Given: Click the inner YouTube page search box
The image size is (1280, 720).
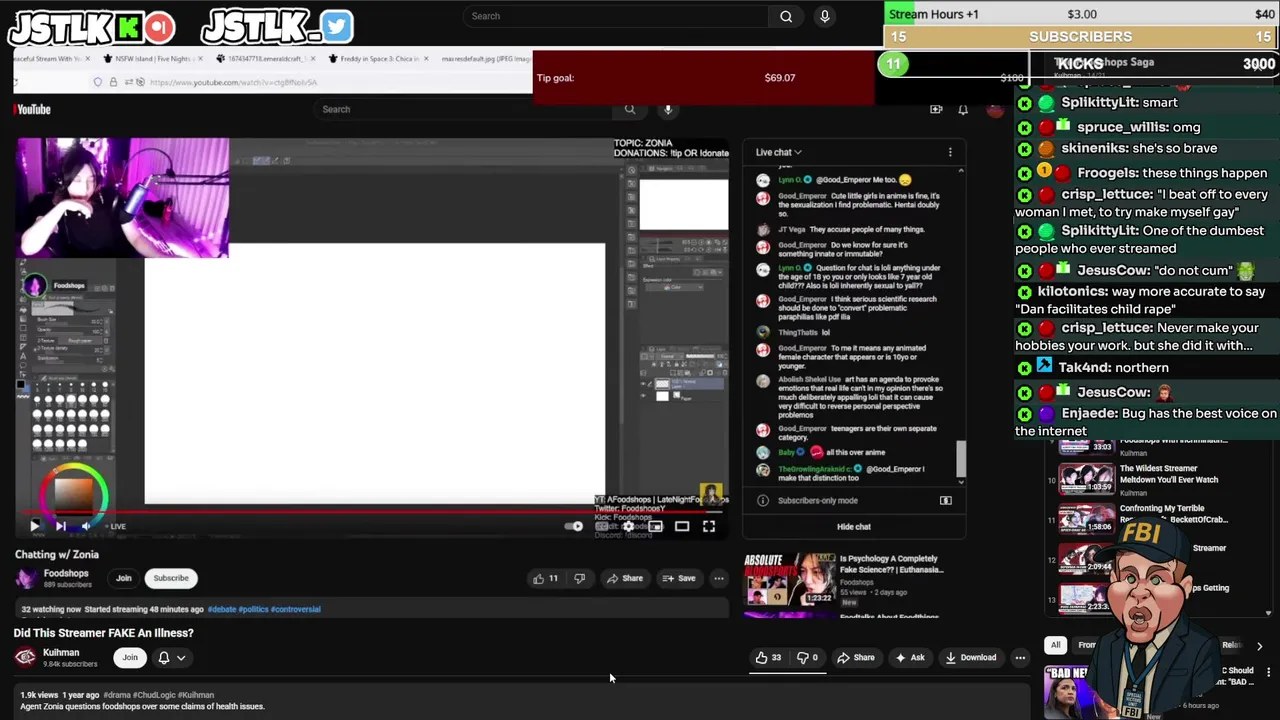Looking at the screenshot, I should pyautogui.click(x=463, y=109).
